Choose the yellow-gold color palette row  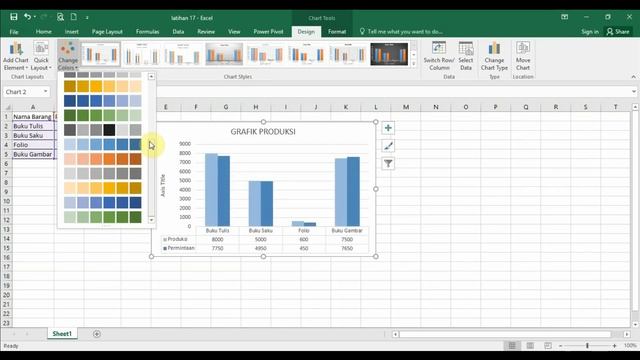[x=102, y=86]
